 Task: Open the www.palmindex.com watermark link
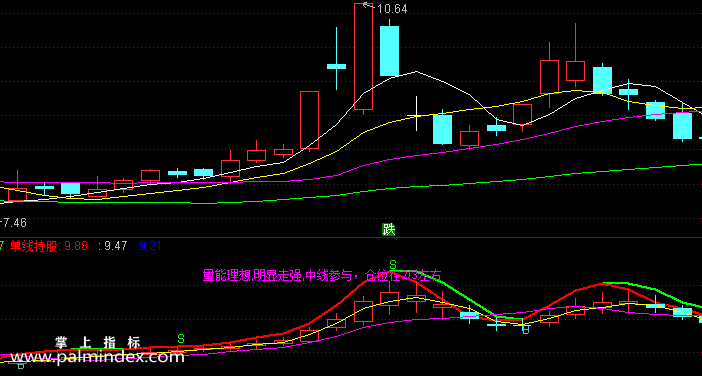click(97, 357)
